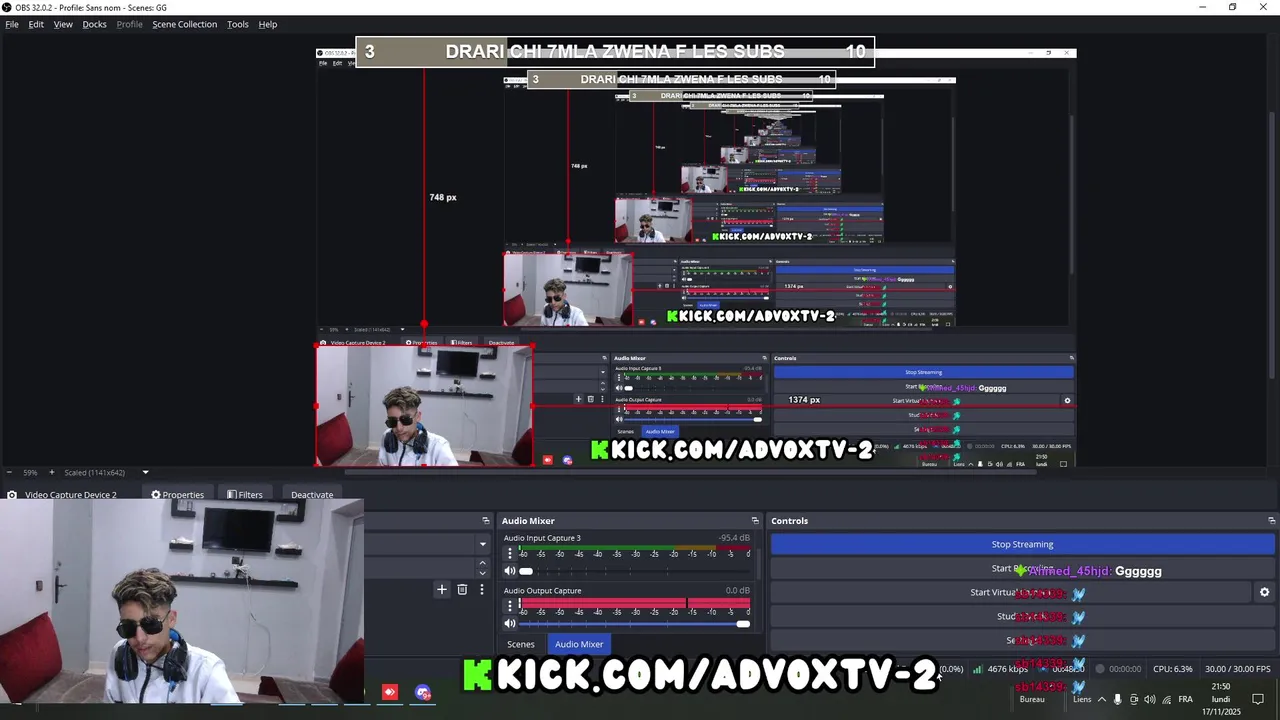Open the Edit menu
Image resolution: width=1280 pixels, height=720 pixels.
coord(36,24)
